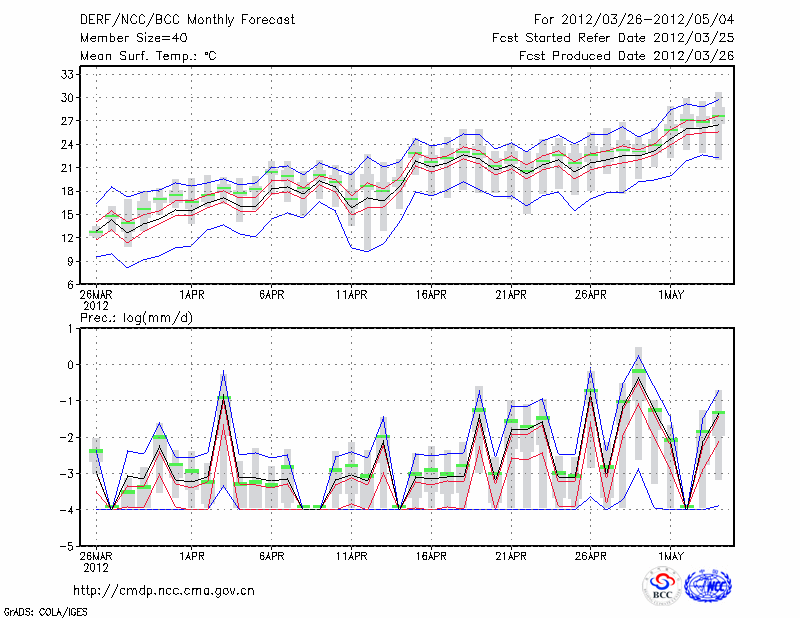Screen dimensions: 800x618
Task: Click 6APR on the precipitation chart axis
Action: [x=271, y=556]
